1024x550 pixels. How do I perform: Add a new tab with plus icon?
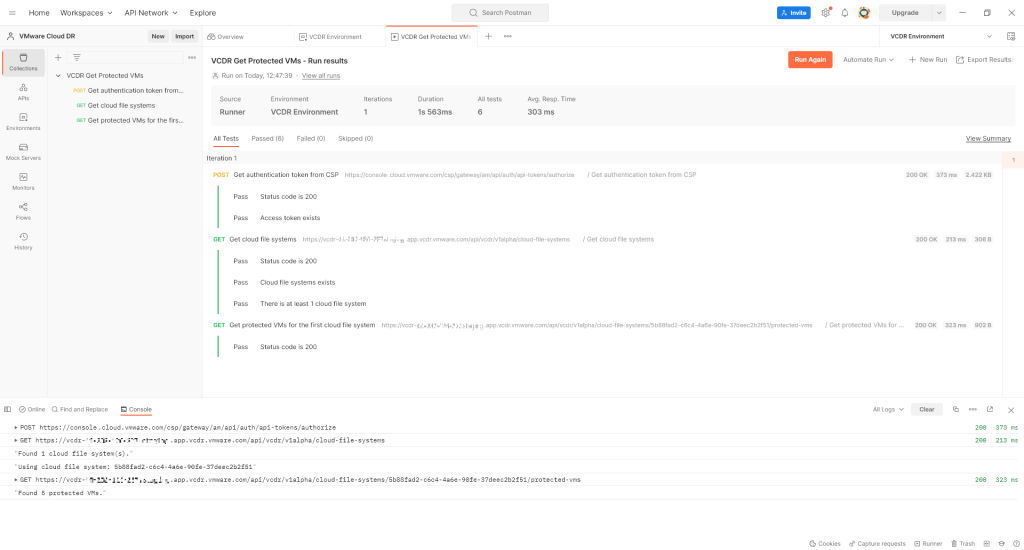488,37
